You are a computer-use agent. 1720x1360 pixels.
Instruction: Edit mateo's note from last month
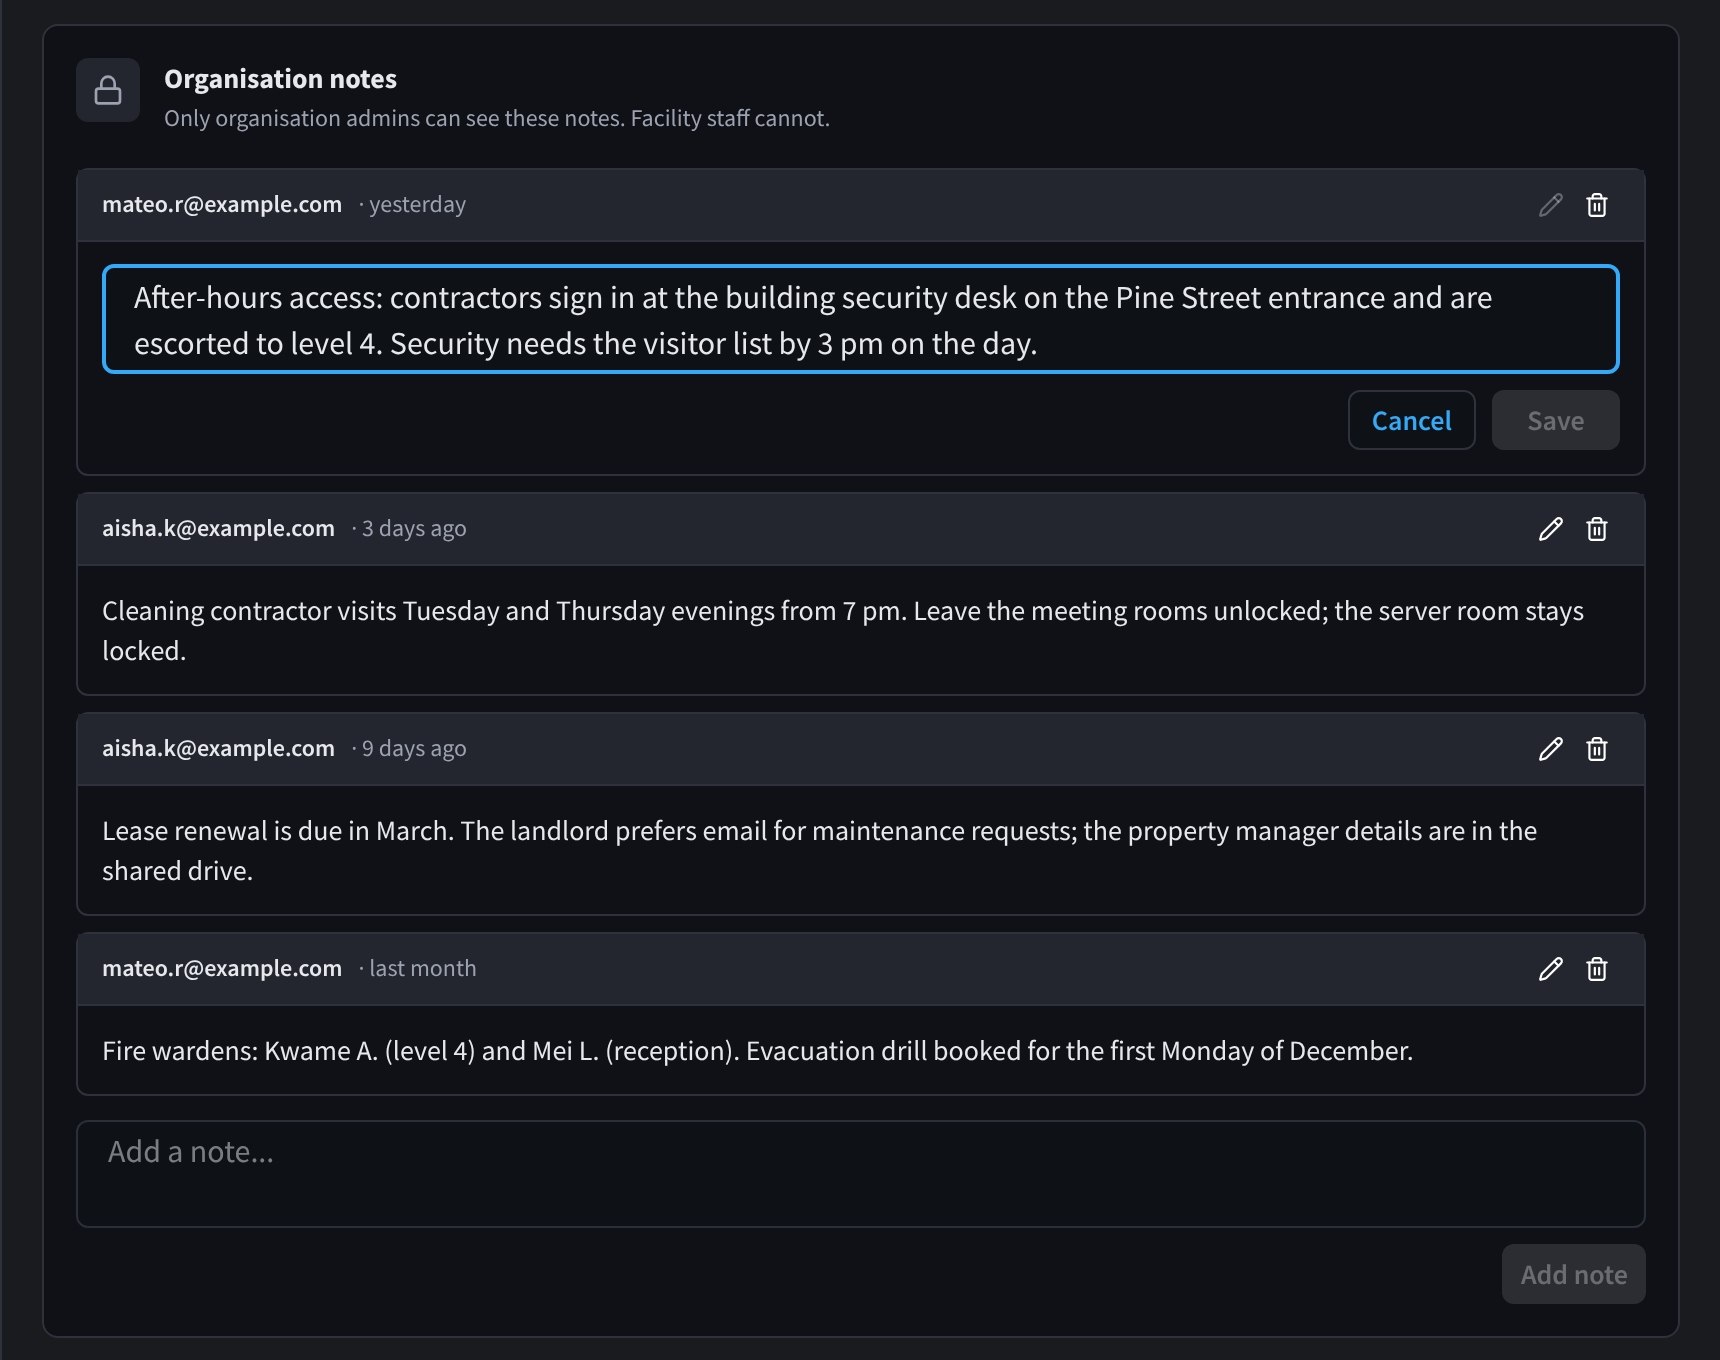click(1551, 969)
